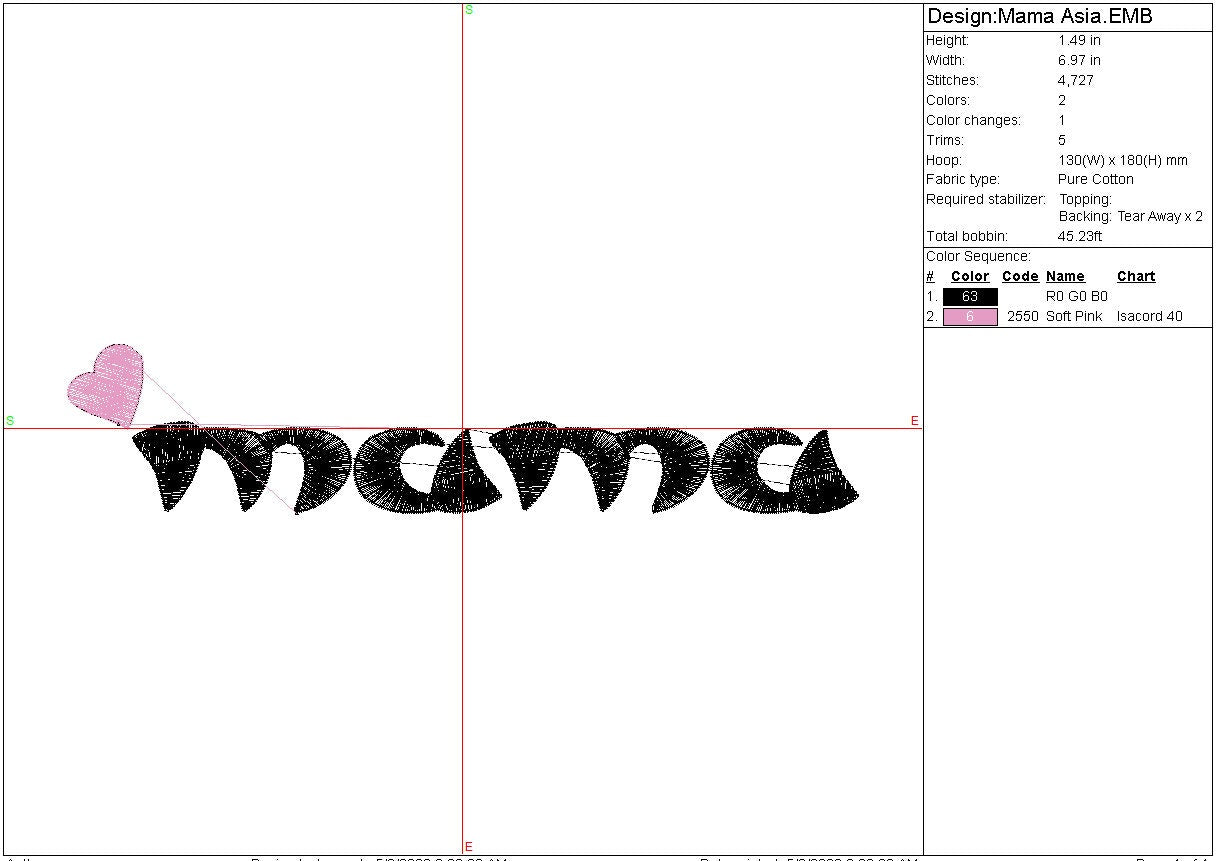Click the green S marker on left edge

tap(10, 421)
